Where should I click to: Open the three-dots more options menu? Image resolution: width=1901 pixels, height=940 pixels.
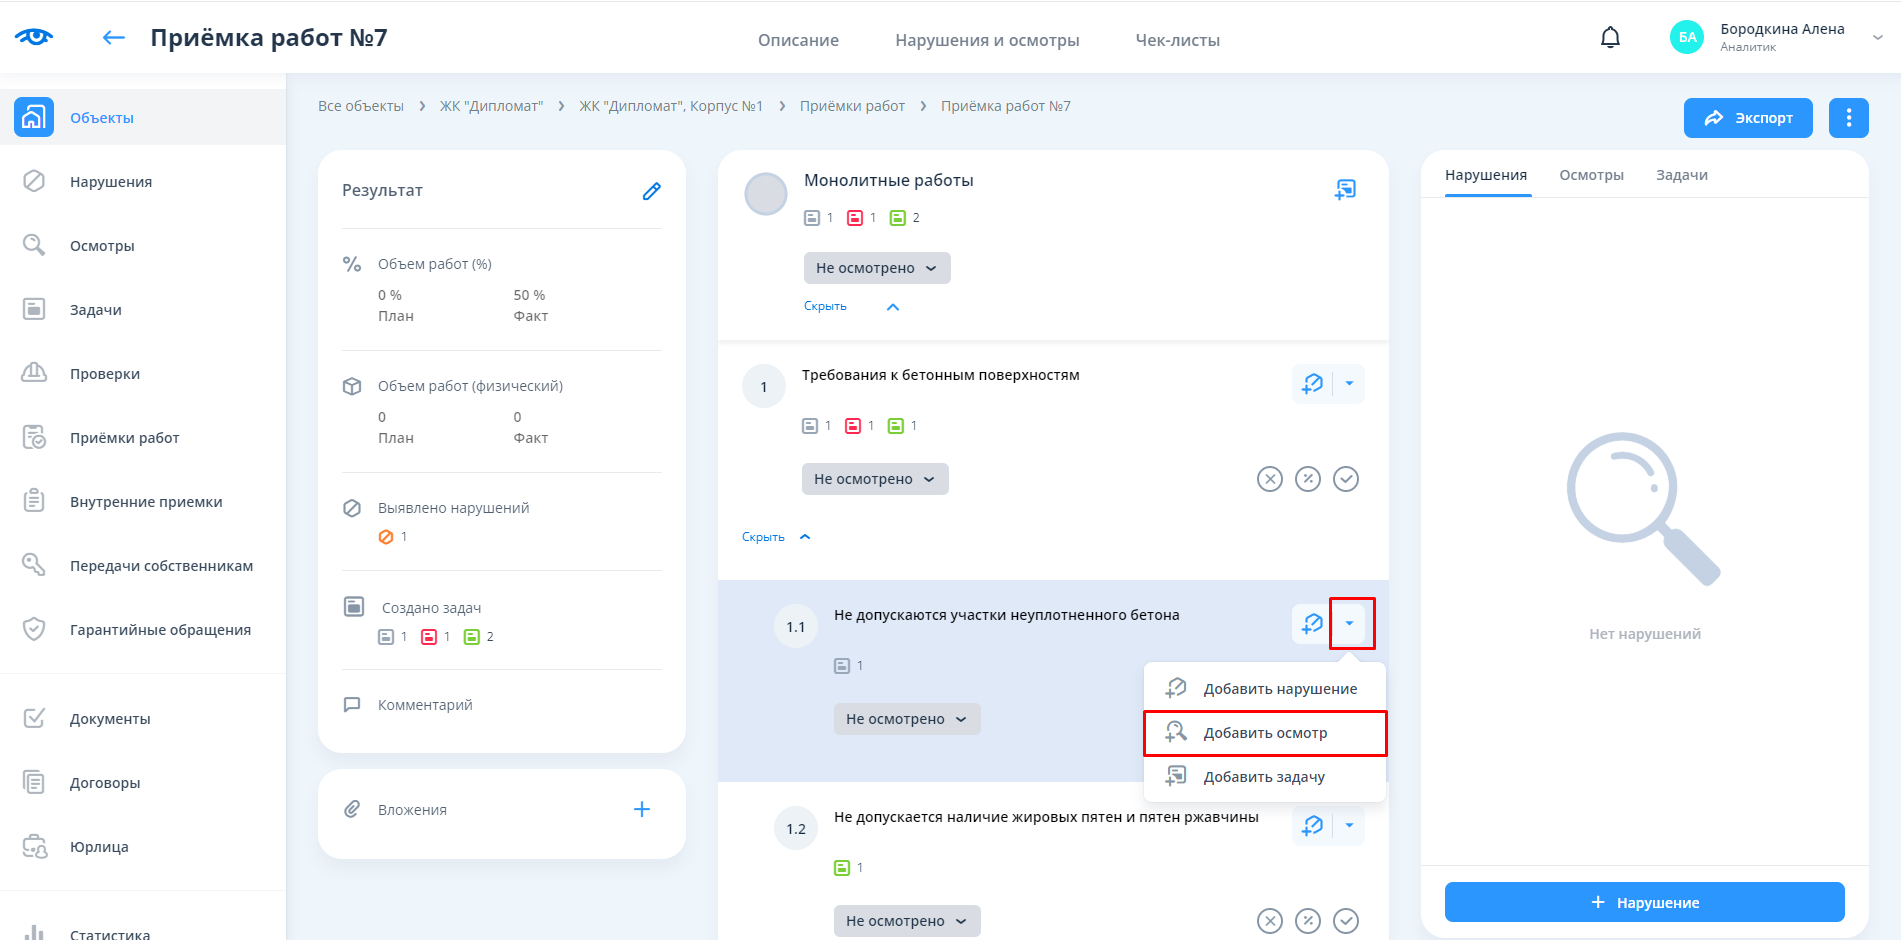(x=1848, y=118)
